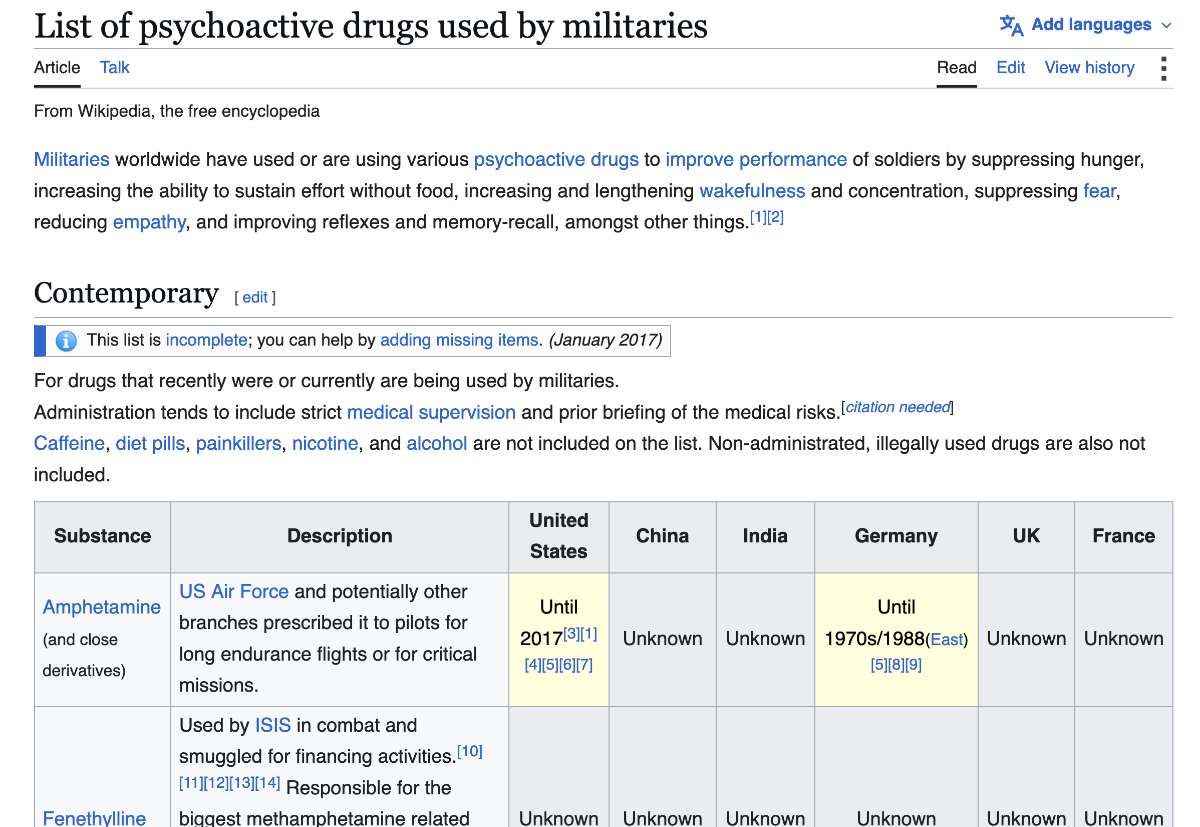The height and width of the screenshot is (827, 1200).
Task: Open the Amphetamine substance link
Action: coord(102,607)
